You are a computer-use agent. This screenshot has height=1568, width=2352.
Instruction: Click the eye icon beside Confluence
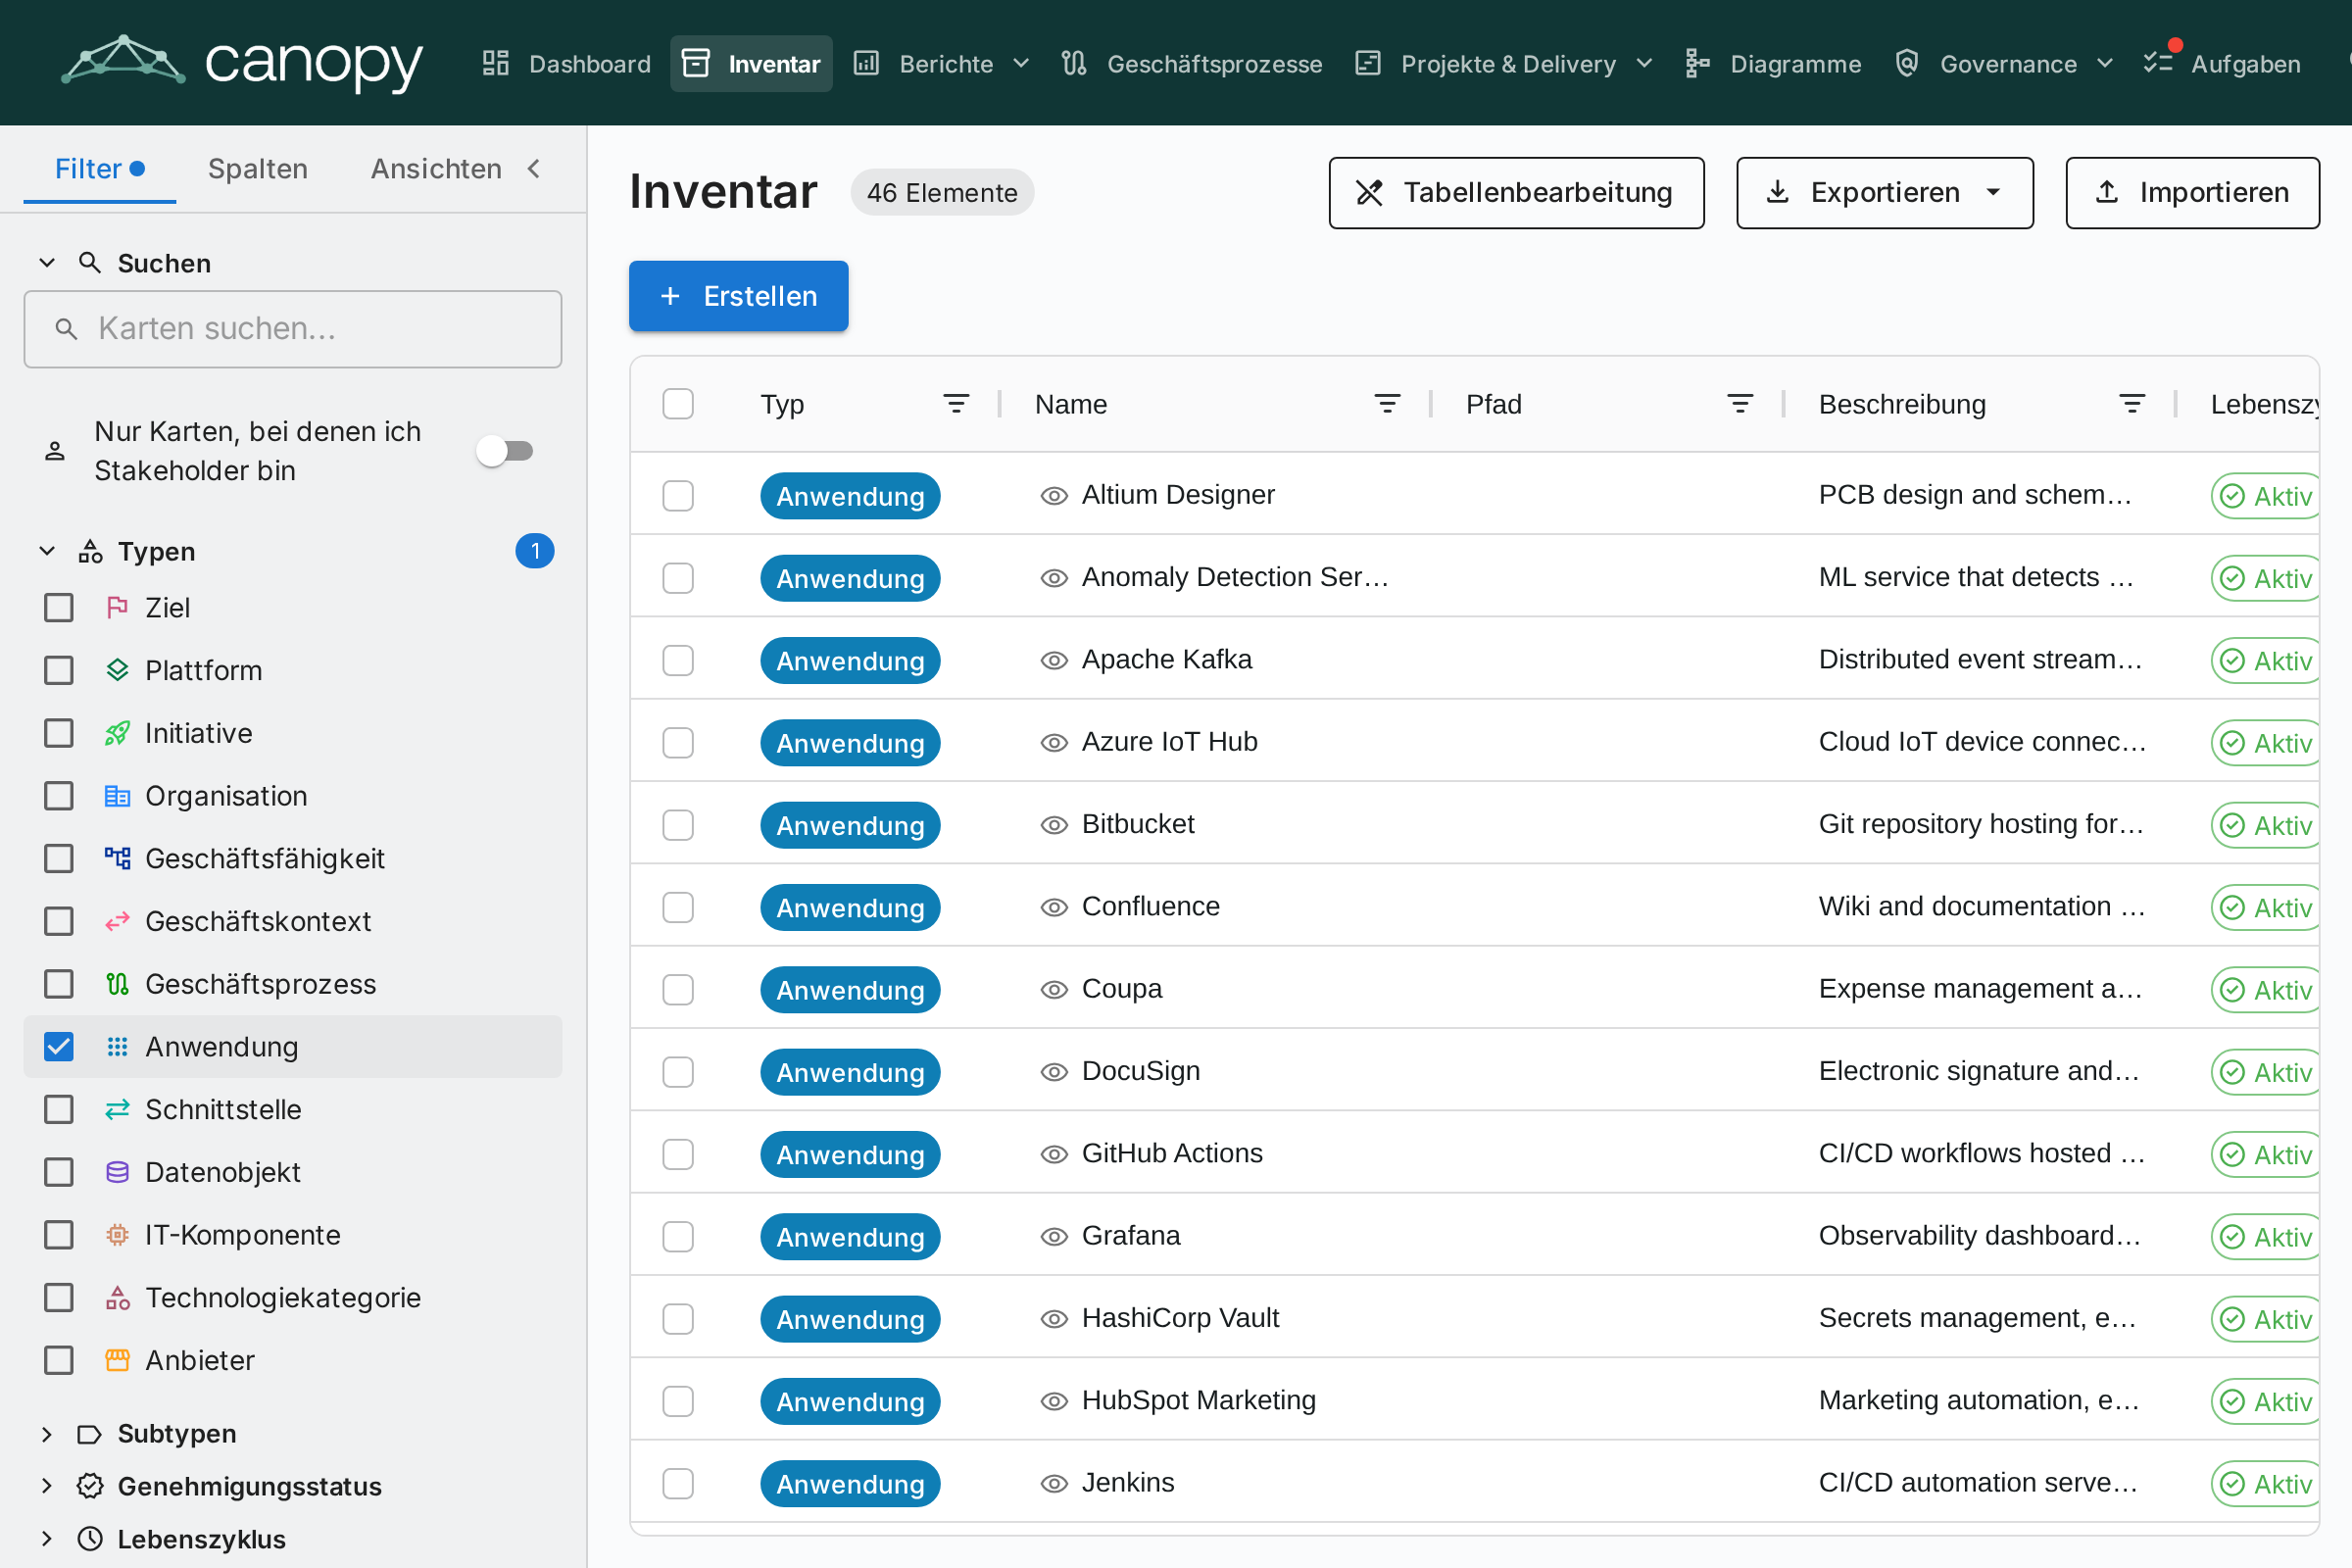[1054, 907]
